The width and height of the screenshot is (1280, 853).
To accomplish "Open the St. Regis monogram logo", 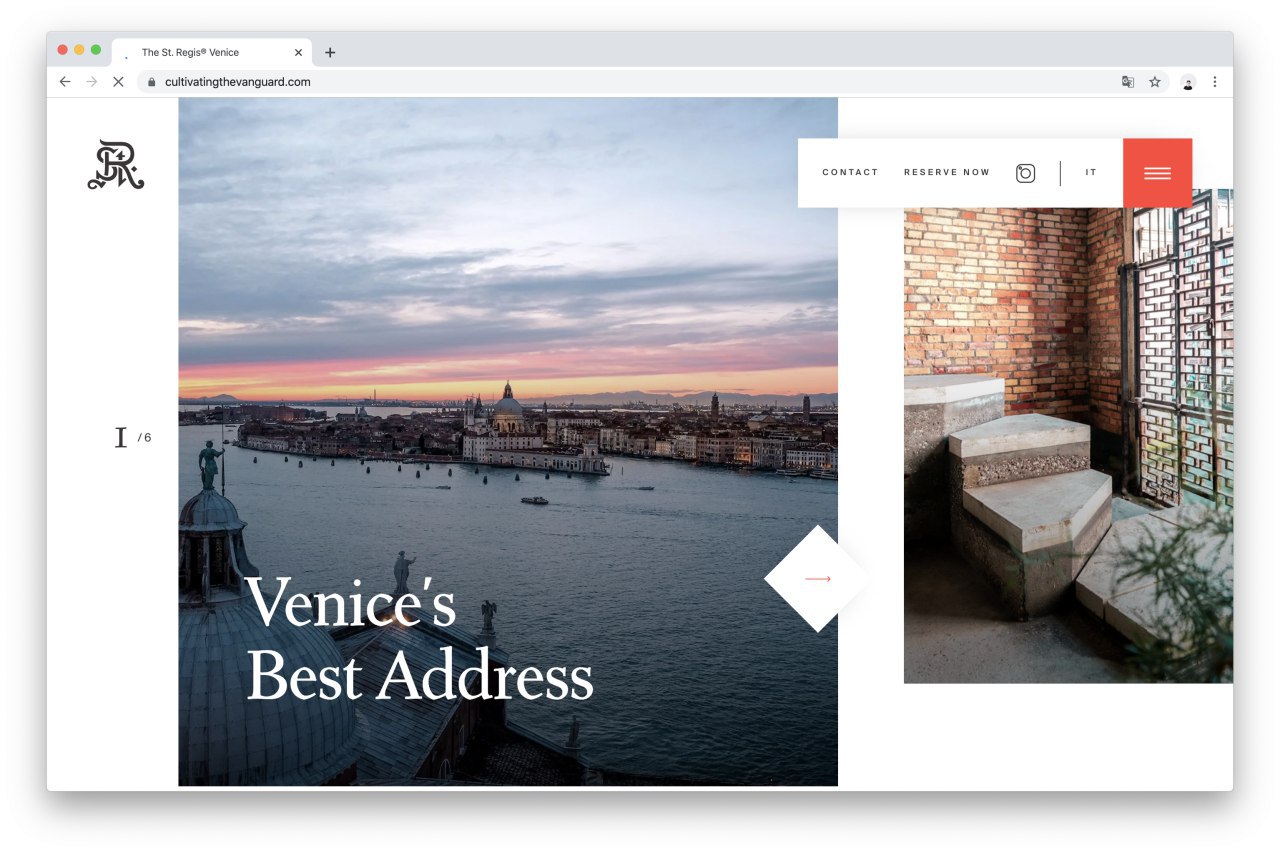I will tap(116, 165).
